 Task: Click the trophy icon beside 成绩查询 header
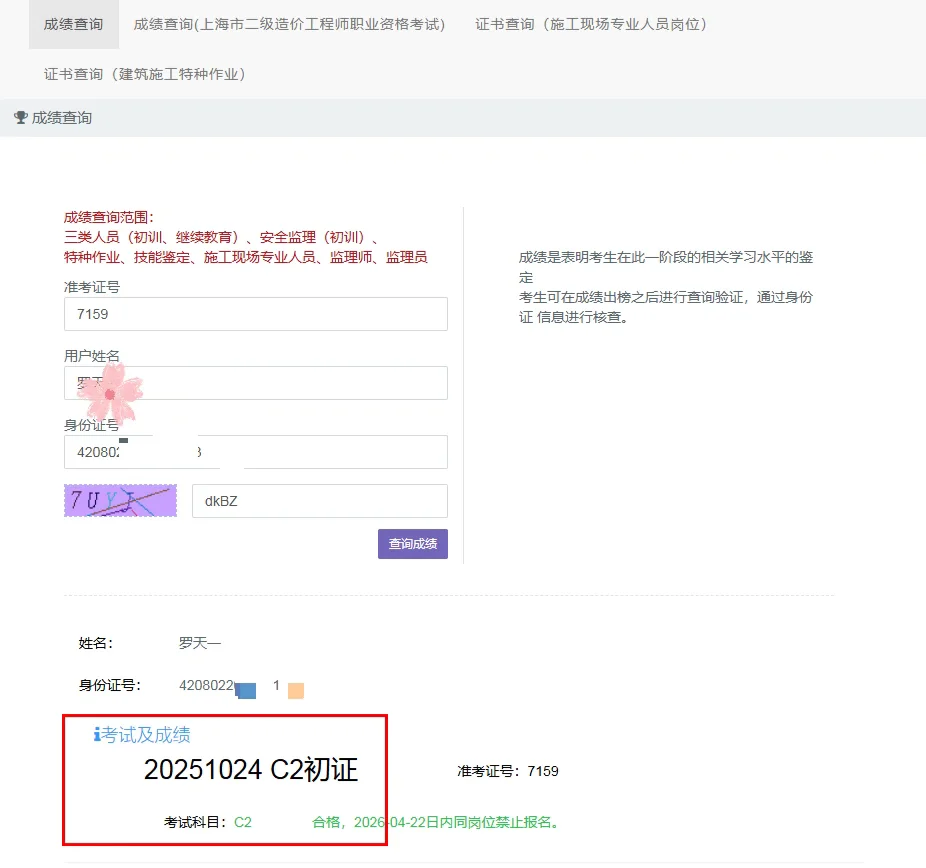(21, 117)
